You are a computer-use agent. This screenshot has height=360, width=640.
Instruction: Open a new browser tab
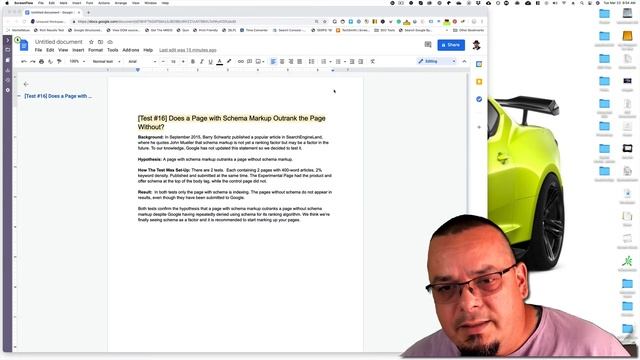pyautogui.click(x=88, y=12)
